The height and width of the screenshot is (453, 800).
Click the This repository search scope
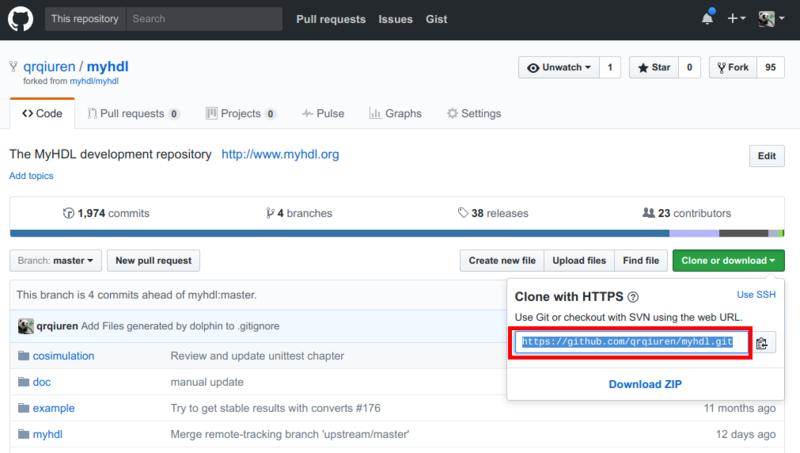point(85,19)
